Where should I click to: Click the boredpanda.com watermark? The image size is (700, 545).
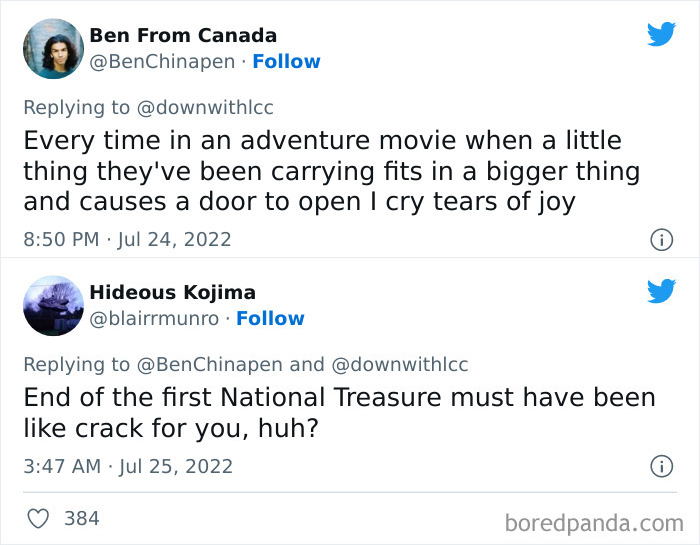point(594,521)
